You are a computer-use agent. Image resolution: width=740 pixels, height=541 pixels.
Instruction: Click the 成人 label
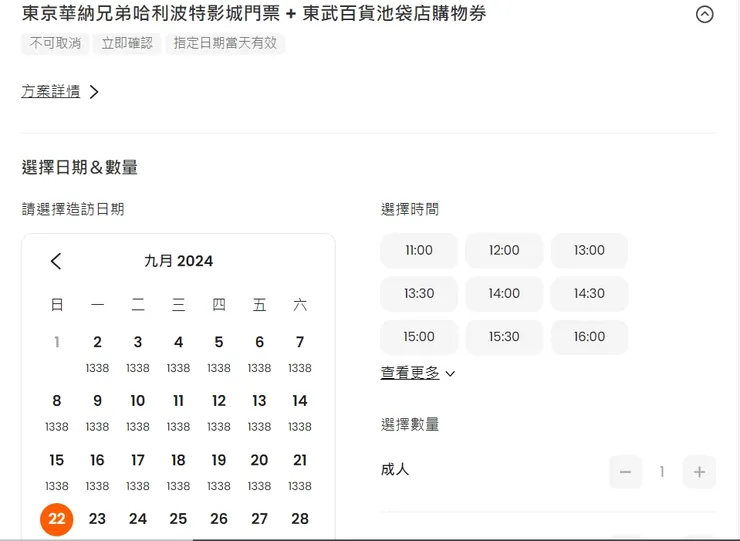click(x=395, y=469)
